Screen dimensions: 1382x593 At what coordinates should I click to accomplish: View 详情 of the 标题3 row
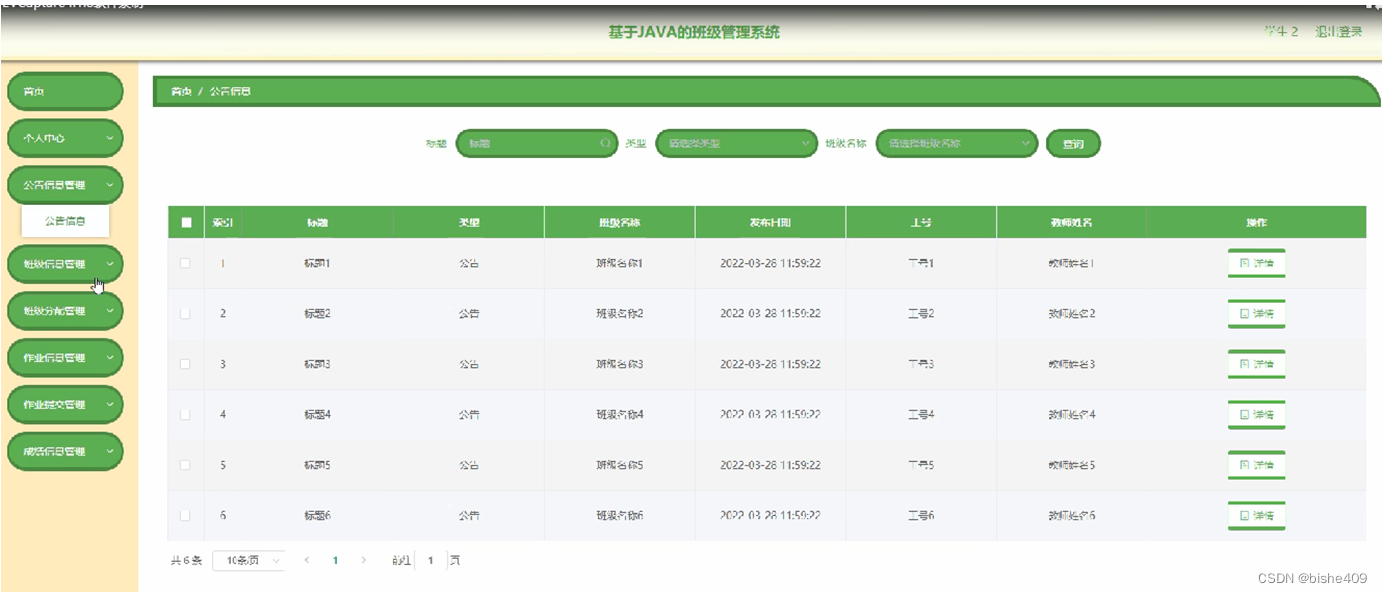(x=1256, y=364)
